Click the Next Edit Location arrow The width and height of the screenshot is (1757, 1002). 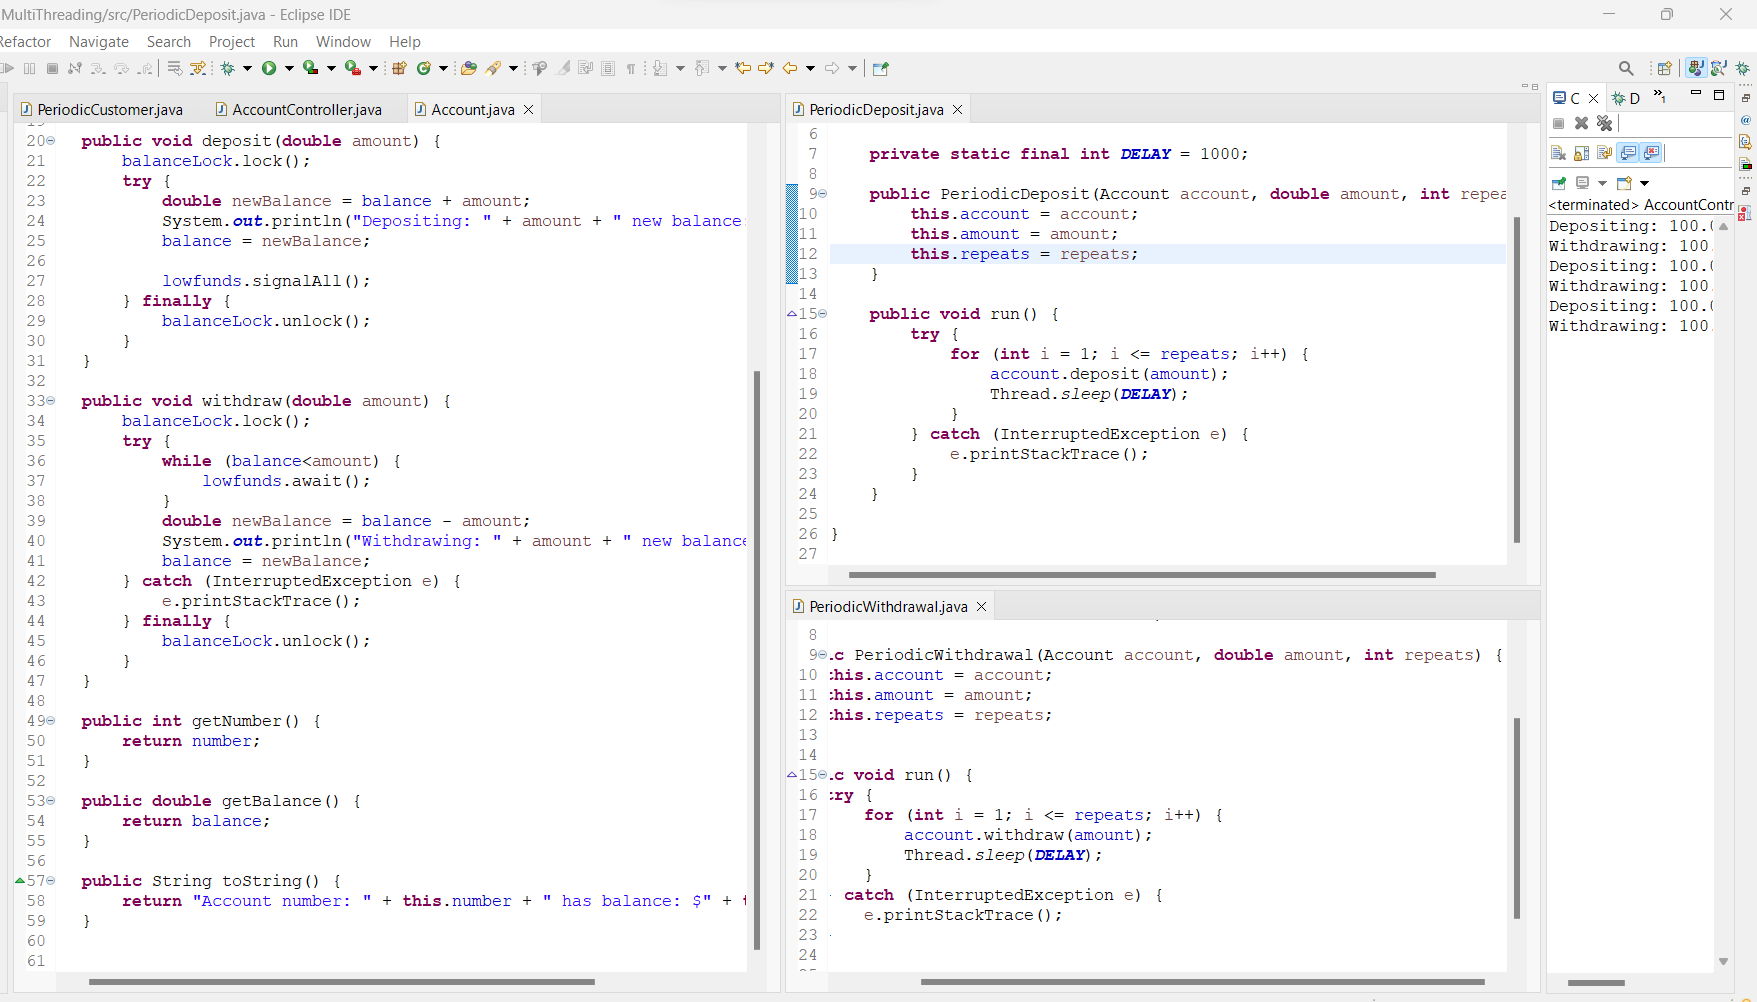coord(766,68)
